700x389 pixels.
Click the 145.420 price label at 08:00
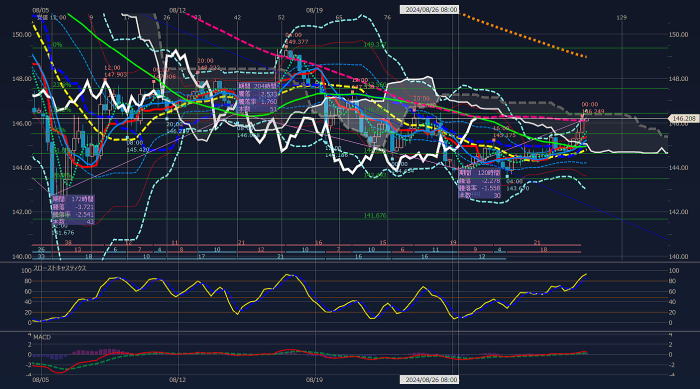[x=138, y=150]
